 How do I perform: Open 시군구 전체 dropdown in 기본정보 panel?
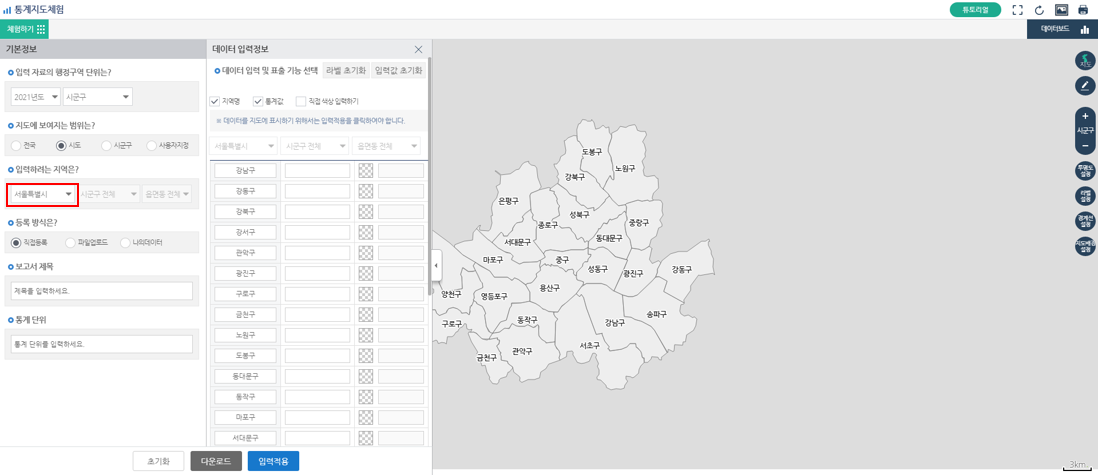109,194
